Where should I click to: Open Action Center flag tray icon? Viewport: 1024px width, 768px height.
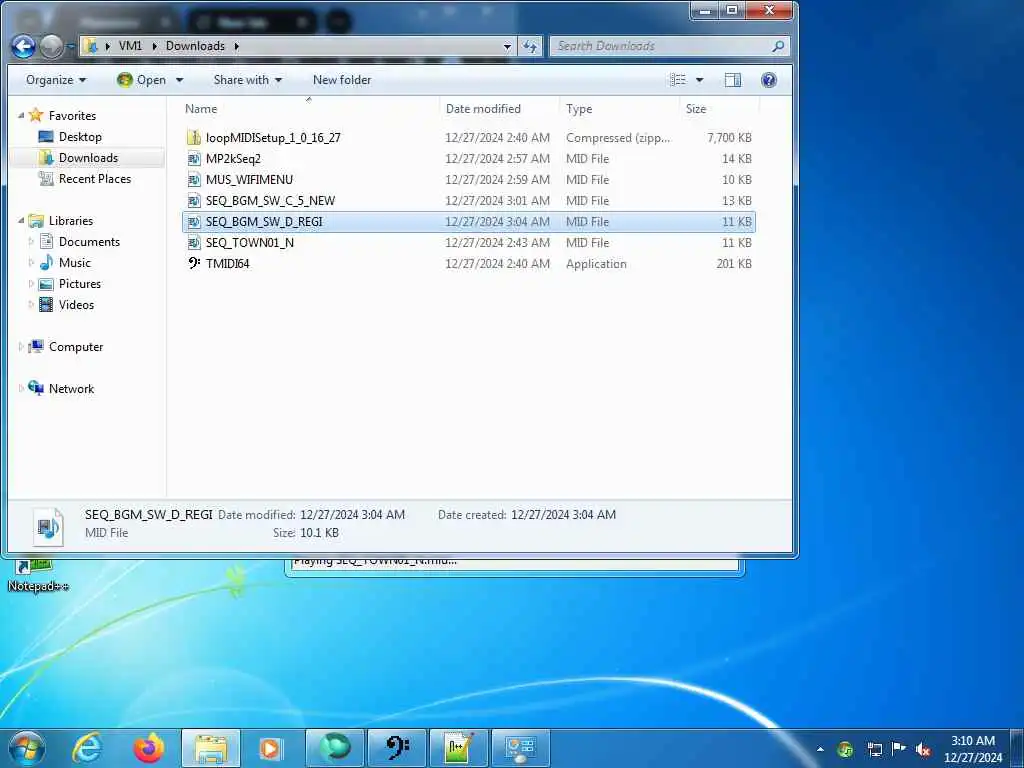click(899, 749)
